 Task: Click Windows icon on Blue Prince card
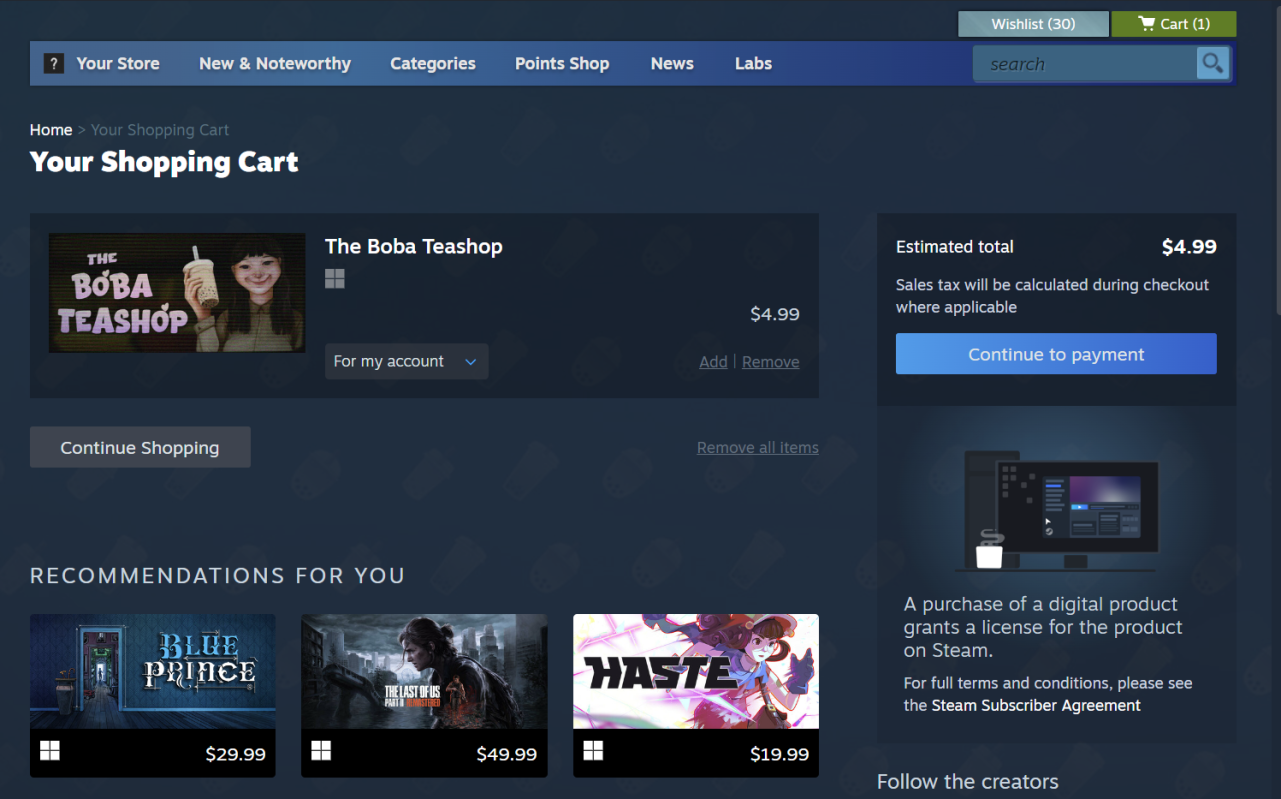[x=50, y=751]
